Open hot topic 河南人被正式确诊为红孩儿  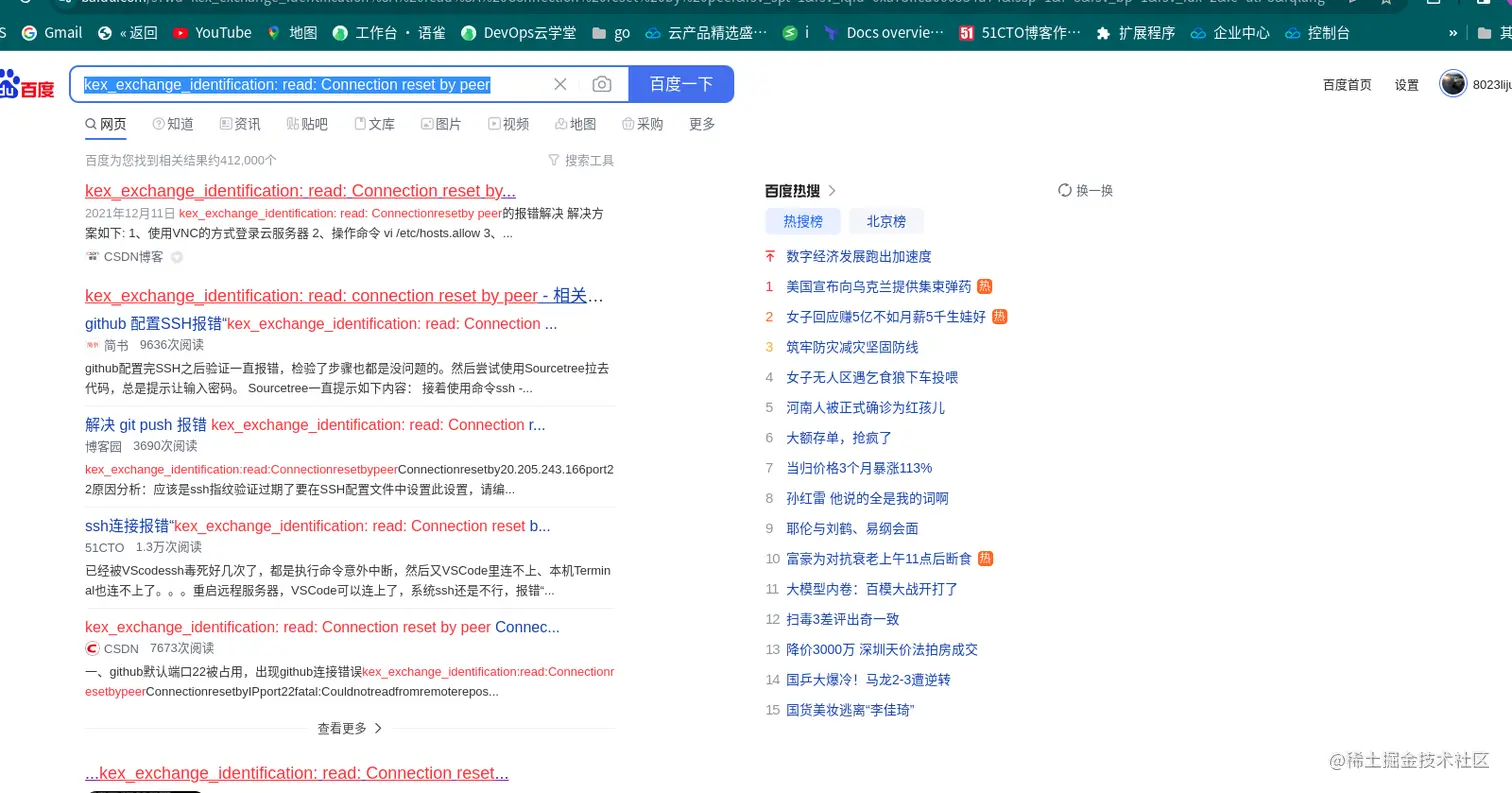point(866,408)
